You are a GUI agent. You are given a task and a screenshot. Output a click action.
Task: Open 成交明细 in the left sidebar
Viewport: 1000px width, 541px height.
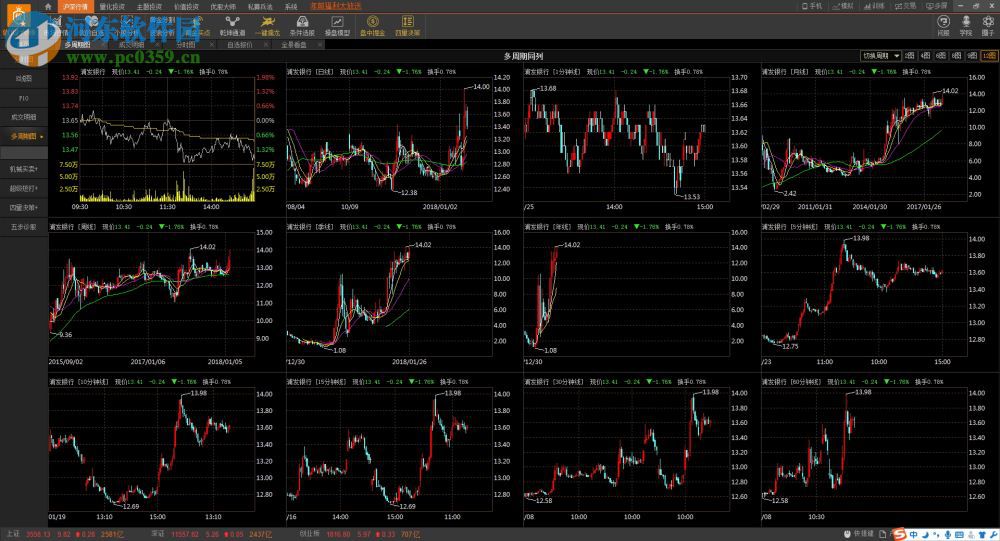pyautogui.click(x=24, y=117)
